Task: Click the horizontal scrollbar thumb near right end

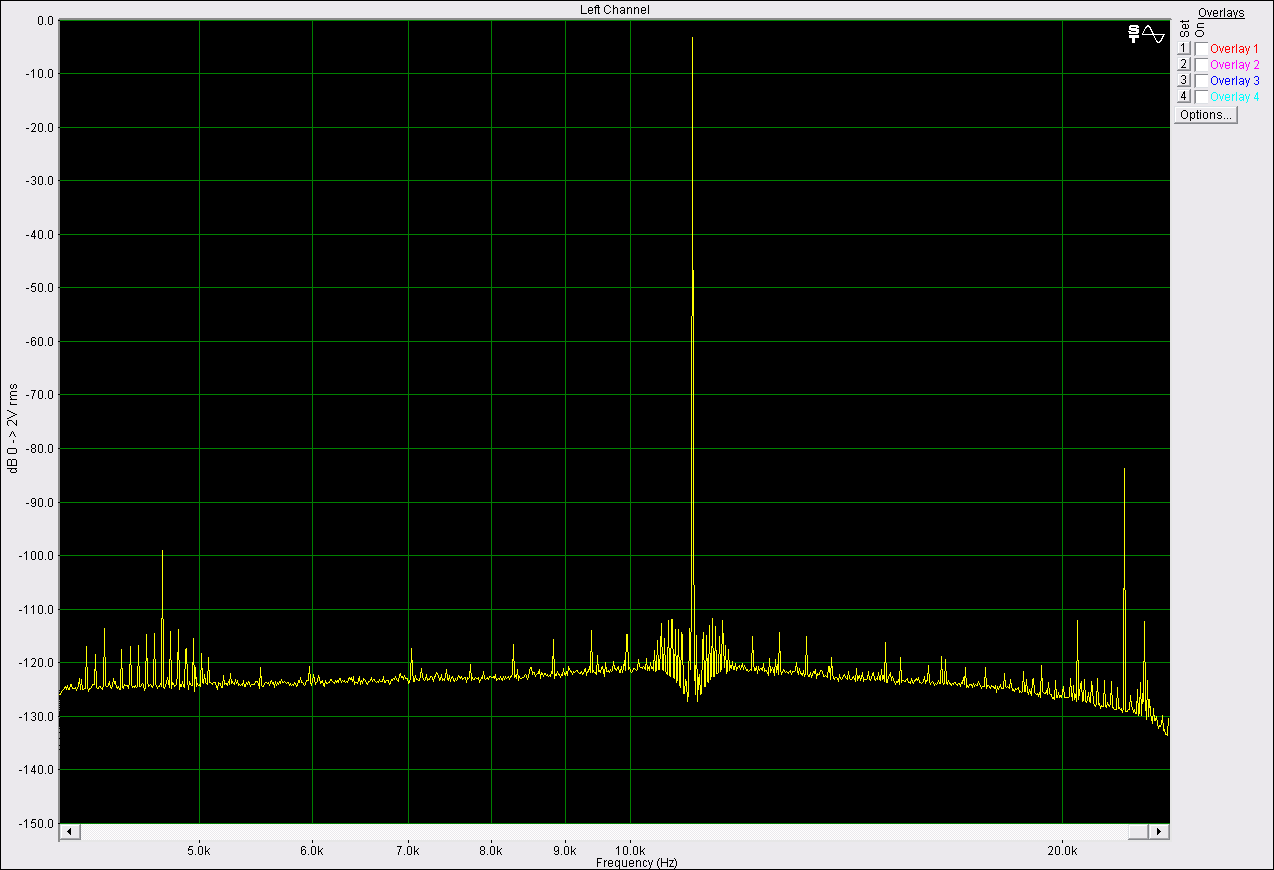Action: point(1138,831)
